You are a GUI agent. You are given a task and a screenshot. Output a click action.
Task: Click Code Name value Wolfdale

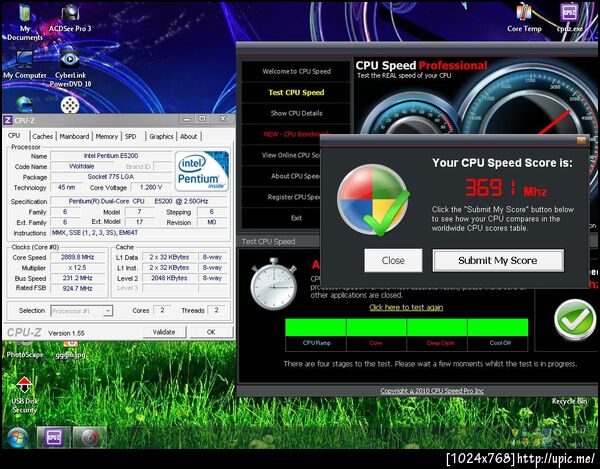81,166
